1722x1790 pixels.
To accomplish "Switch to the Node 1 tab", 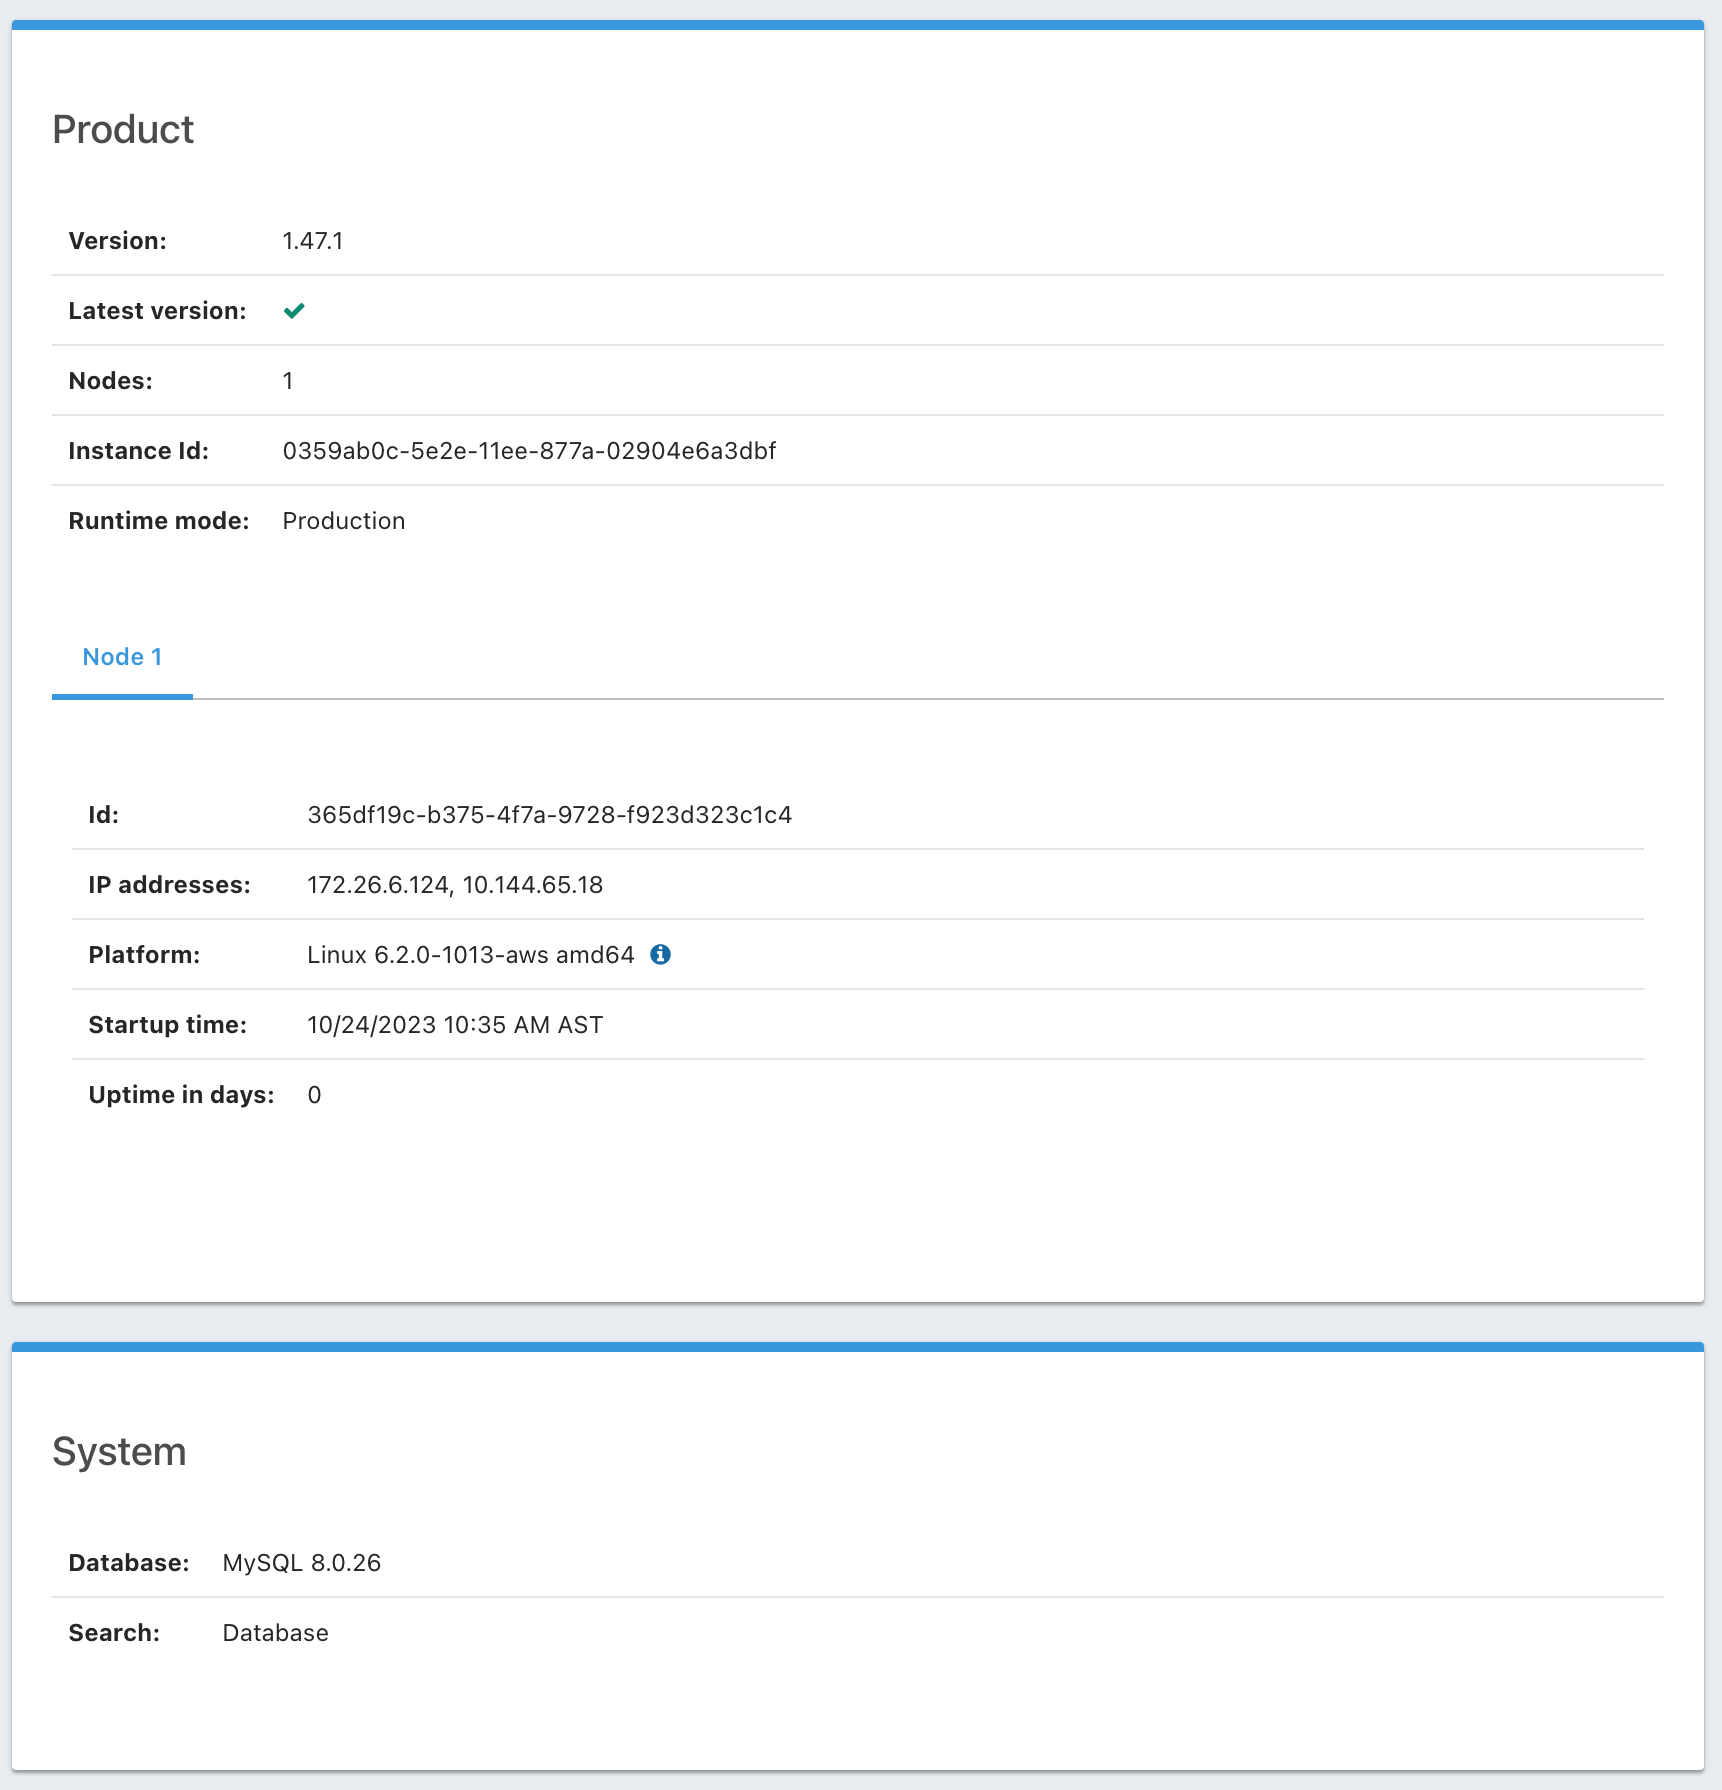I will pyautogui.click(x=122, y=657).
